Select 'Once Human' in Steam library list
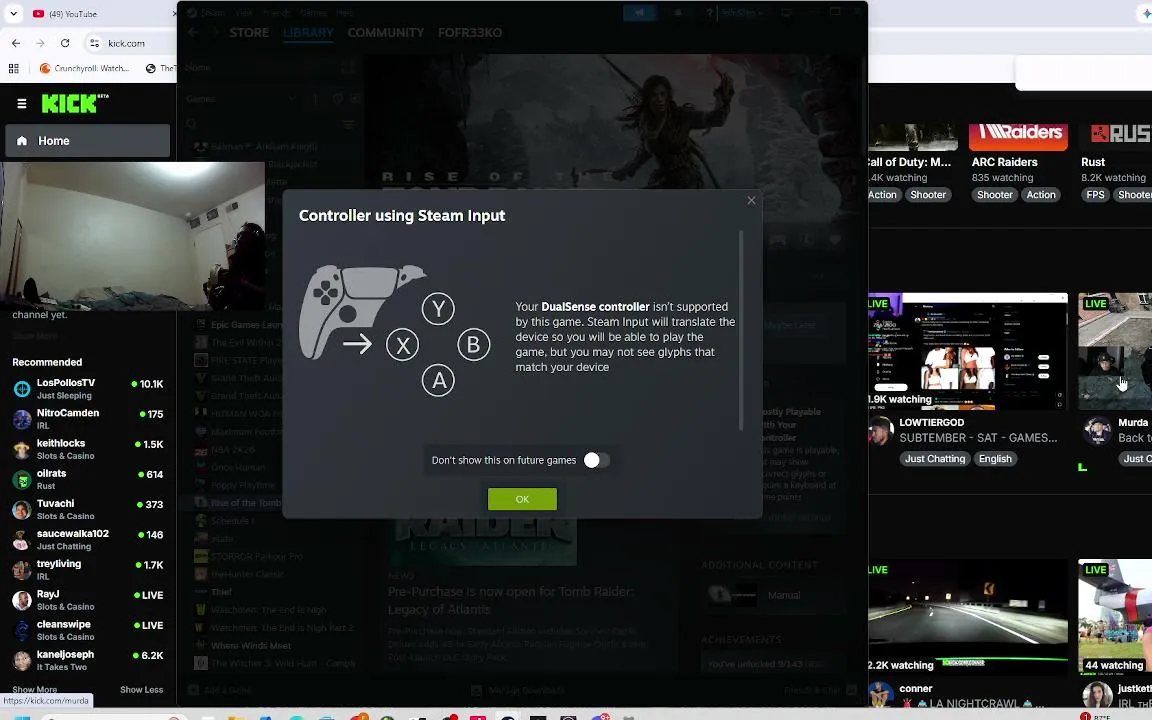The height and width of the screenshot is (720, 1152). pos(238,467)
